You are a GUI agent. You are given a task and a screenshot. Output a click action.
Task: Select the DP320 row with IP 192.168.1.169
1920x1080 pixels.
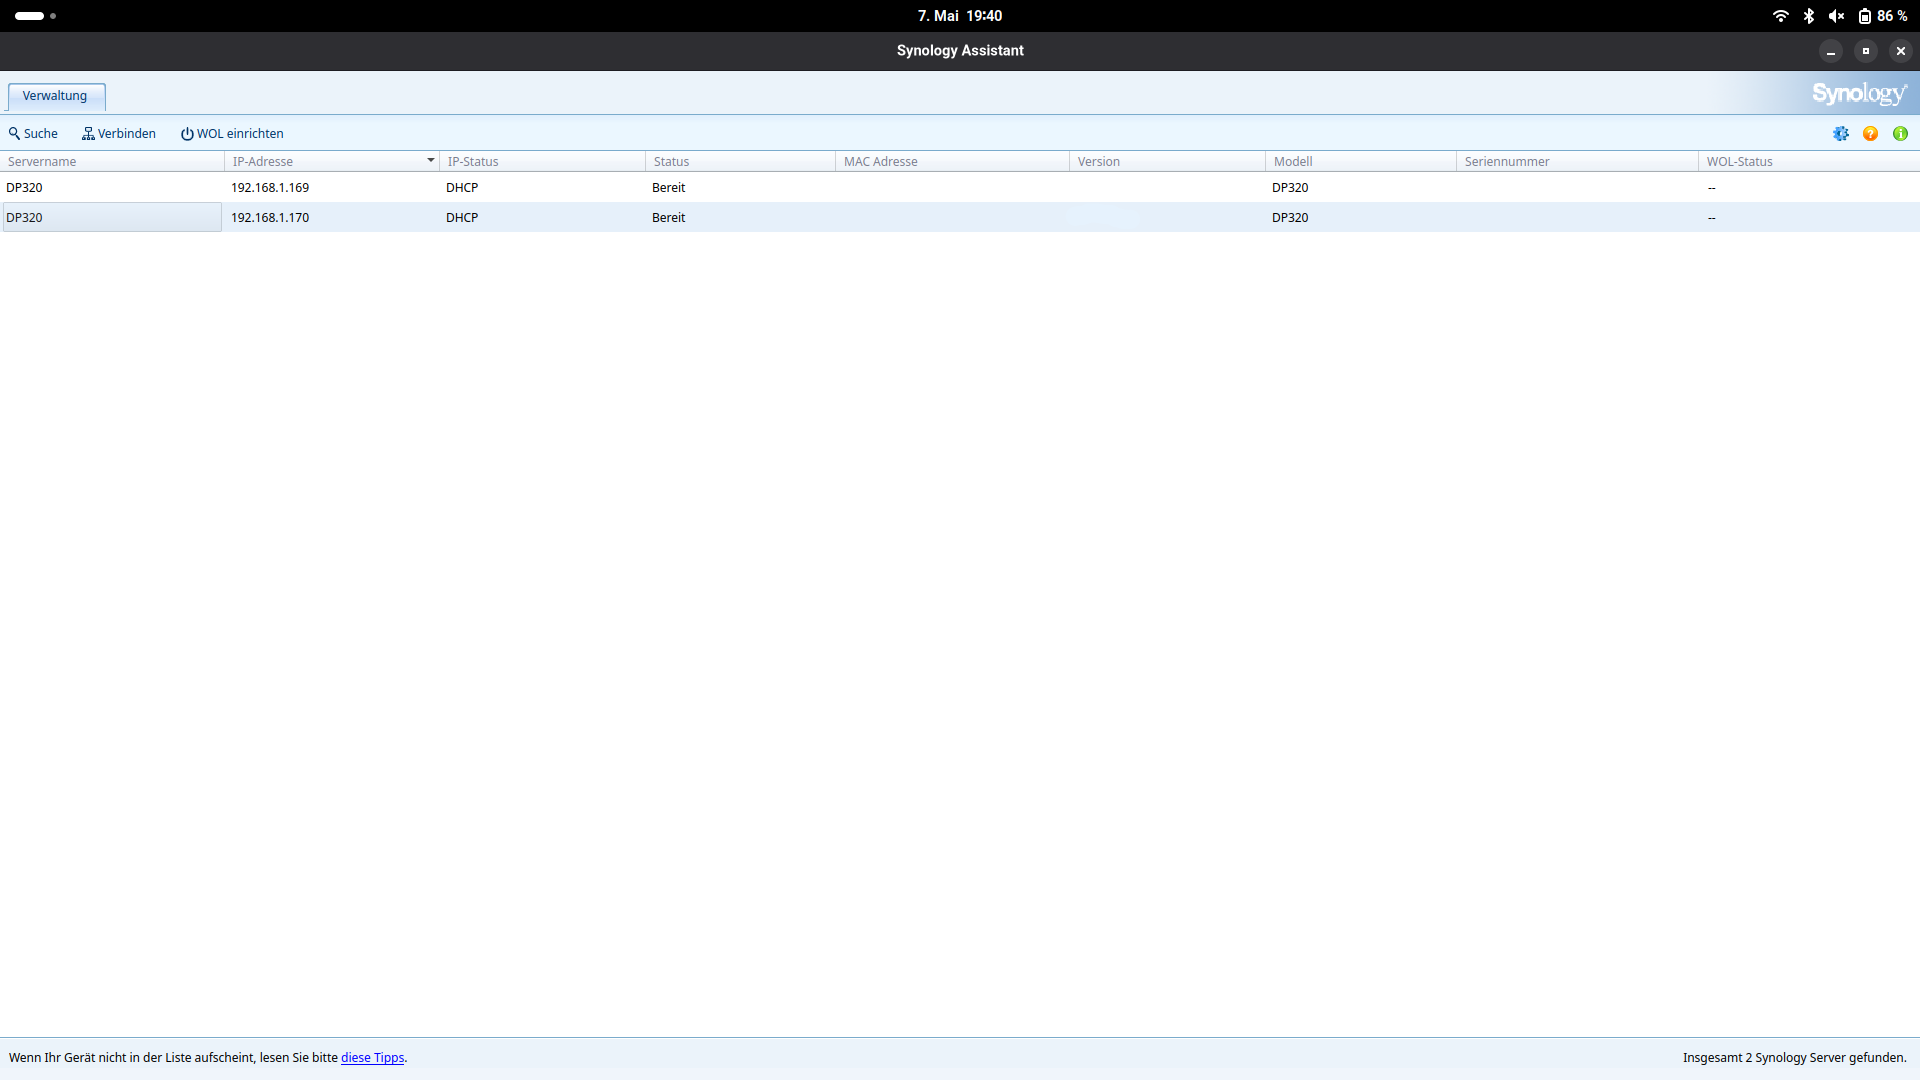pyautogui.click(x=270, y=188)
